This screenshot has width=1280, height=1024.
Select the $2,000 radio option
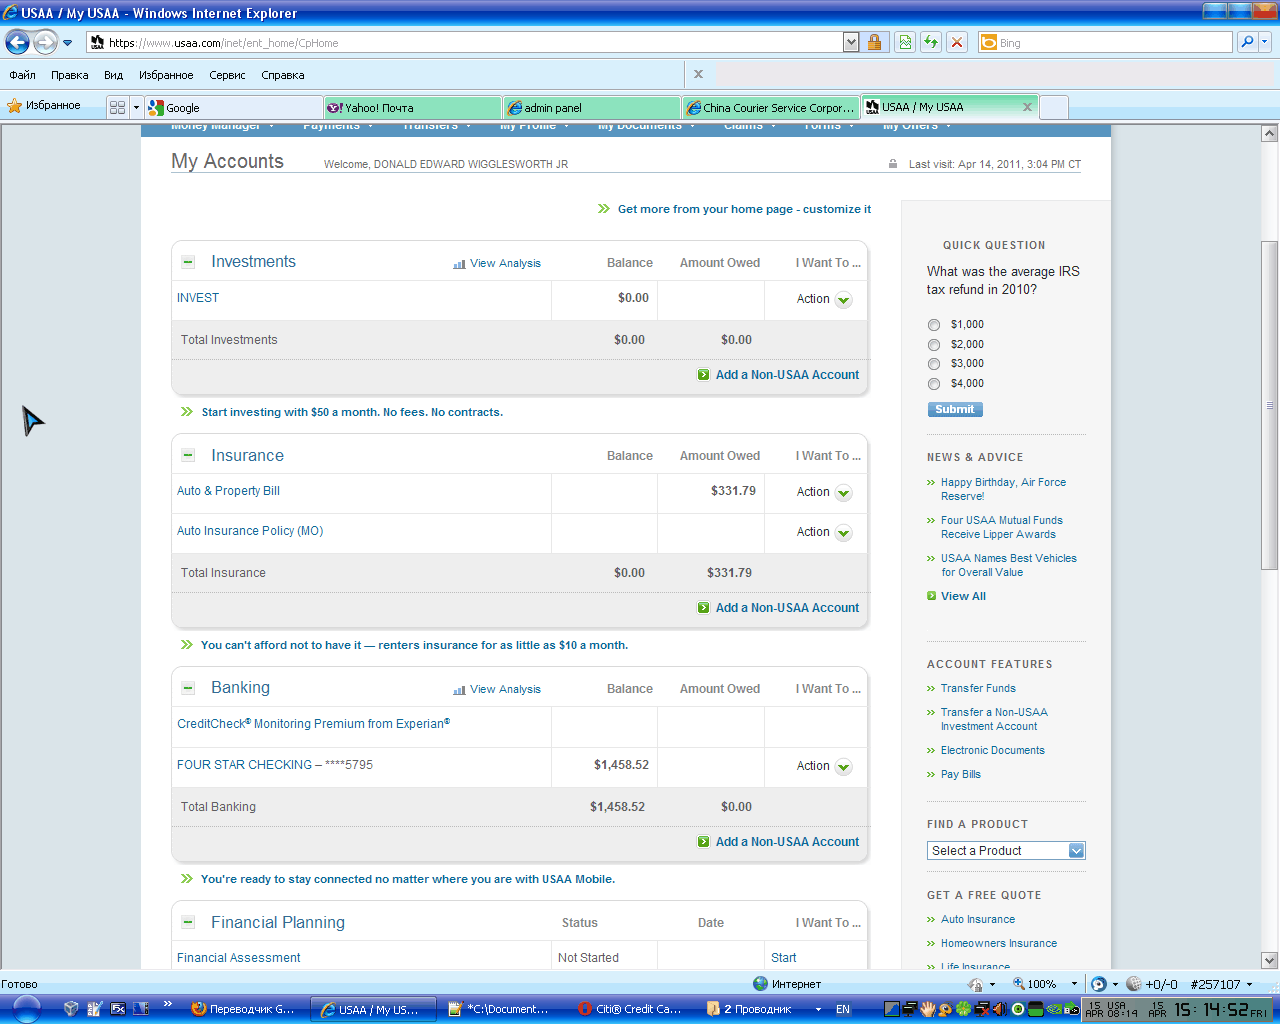934,345
